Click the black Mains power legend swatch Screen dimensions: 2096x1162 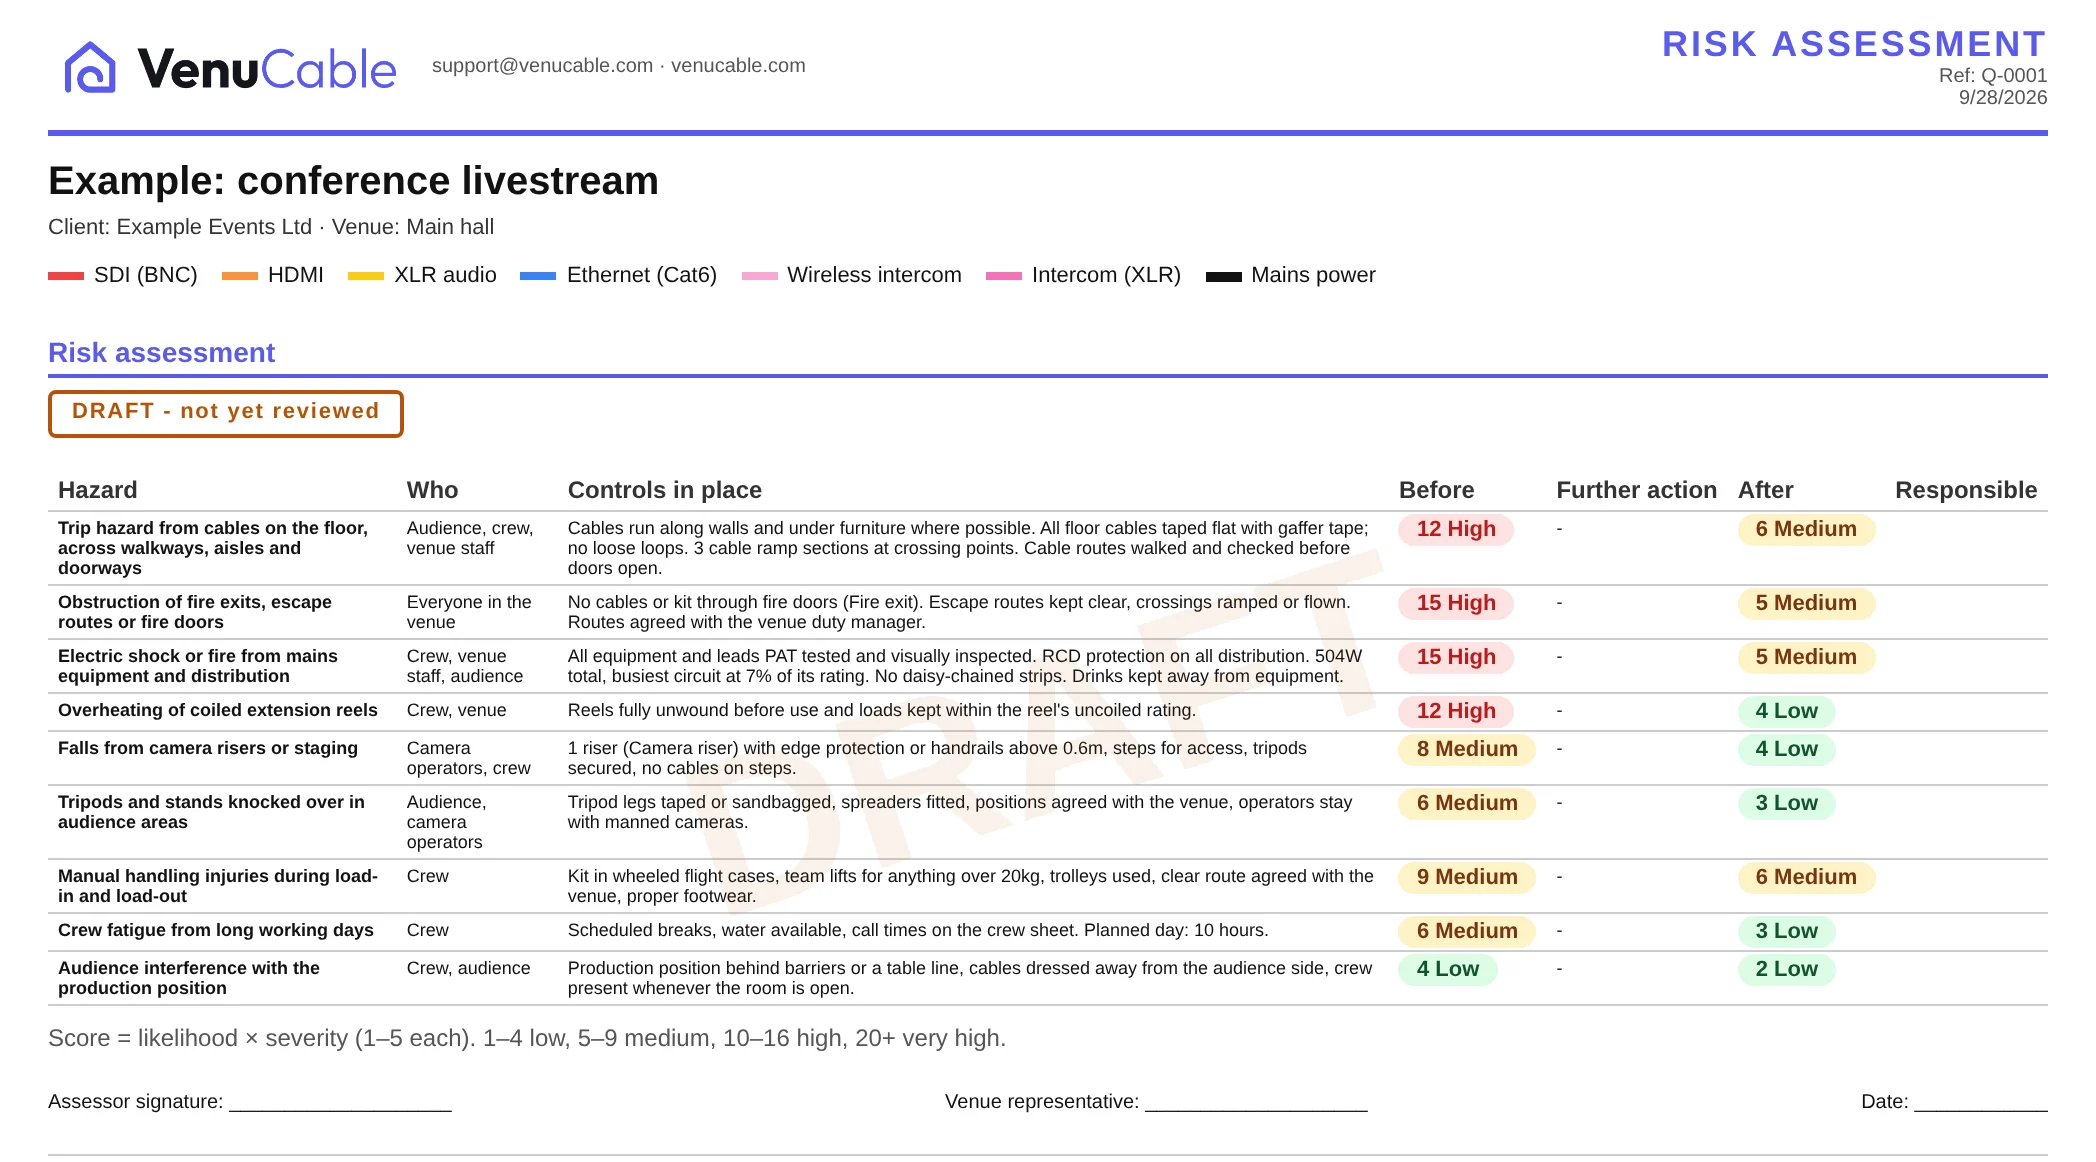pyautogui.click(x=1224, y=276)
